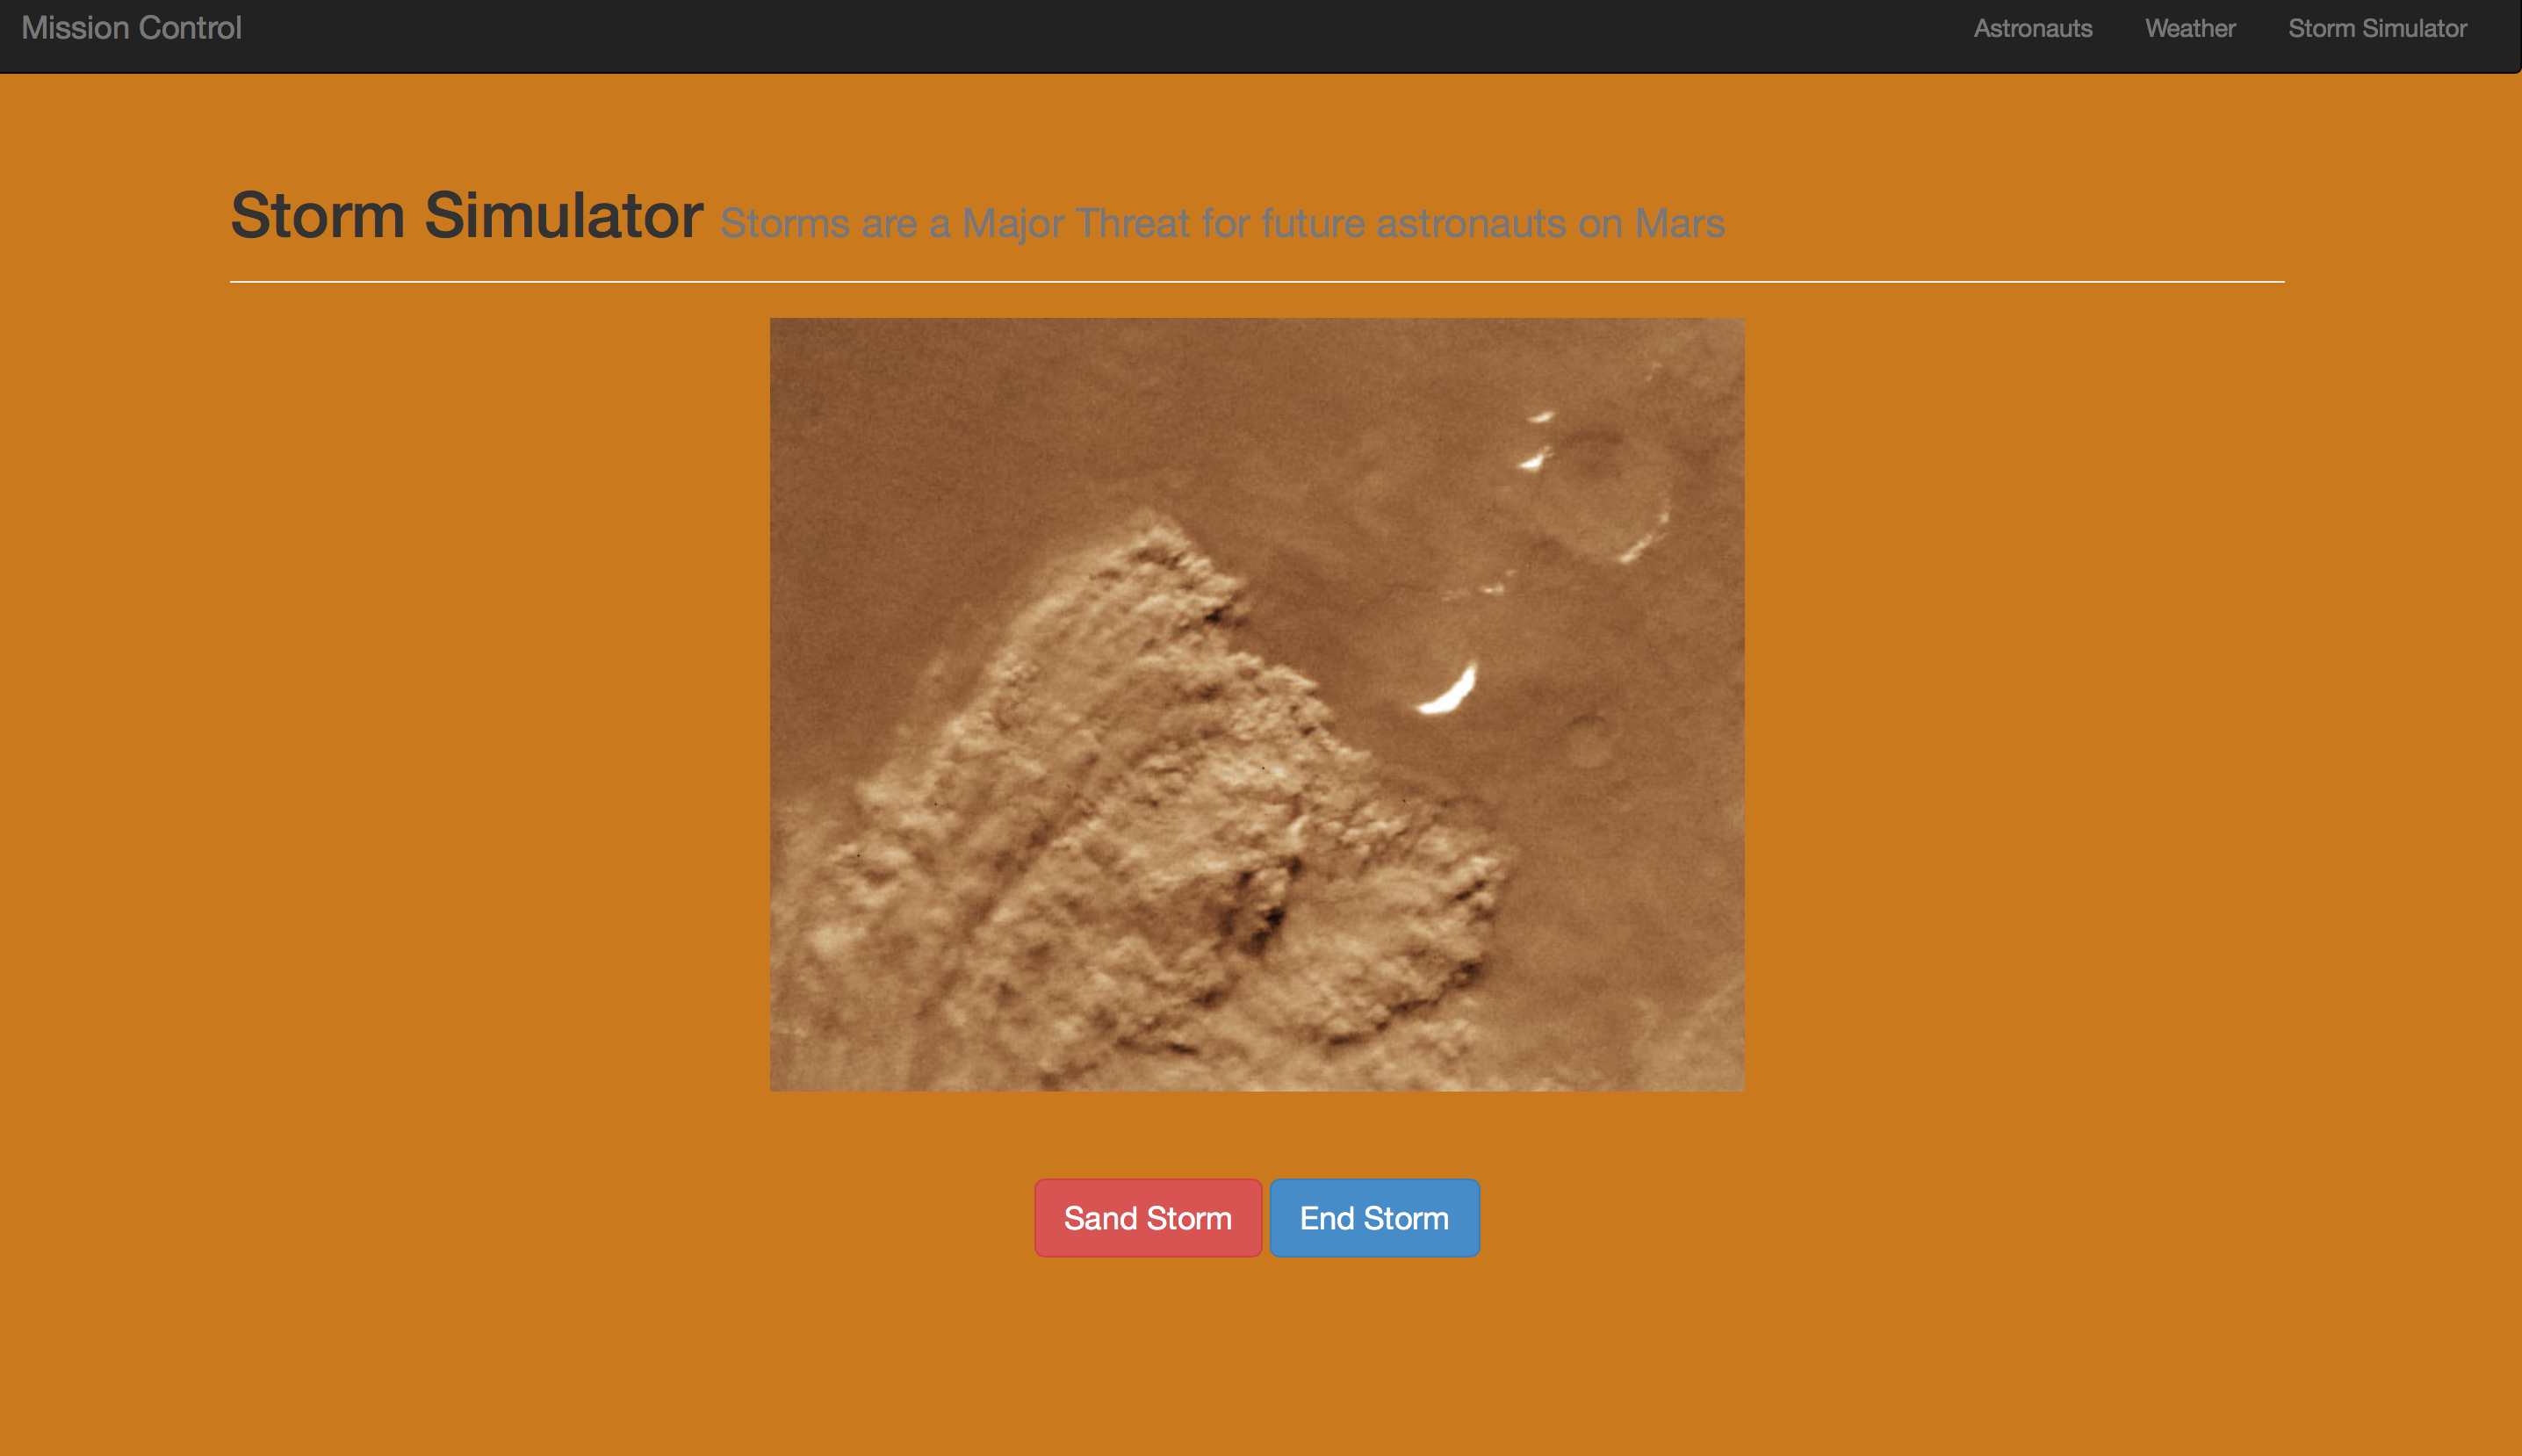Click the empty orange area below buttons
Screen dimensions: 2522x1456
click(1257, 1370)
